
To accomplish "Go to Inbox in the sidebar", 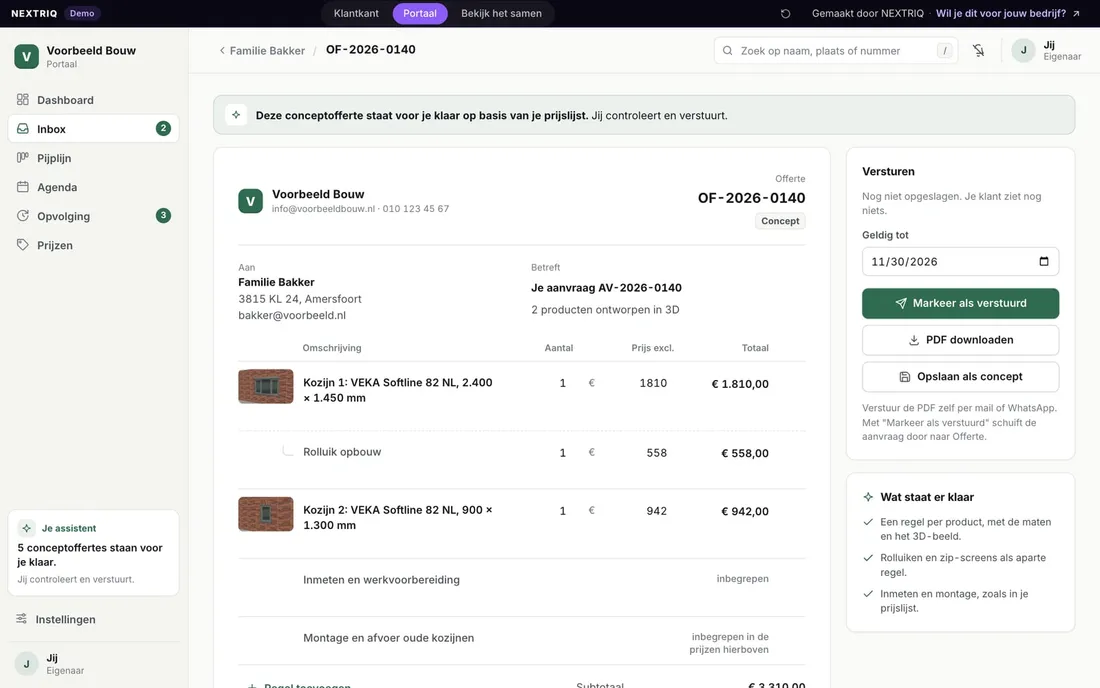I will 93,129.
